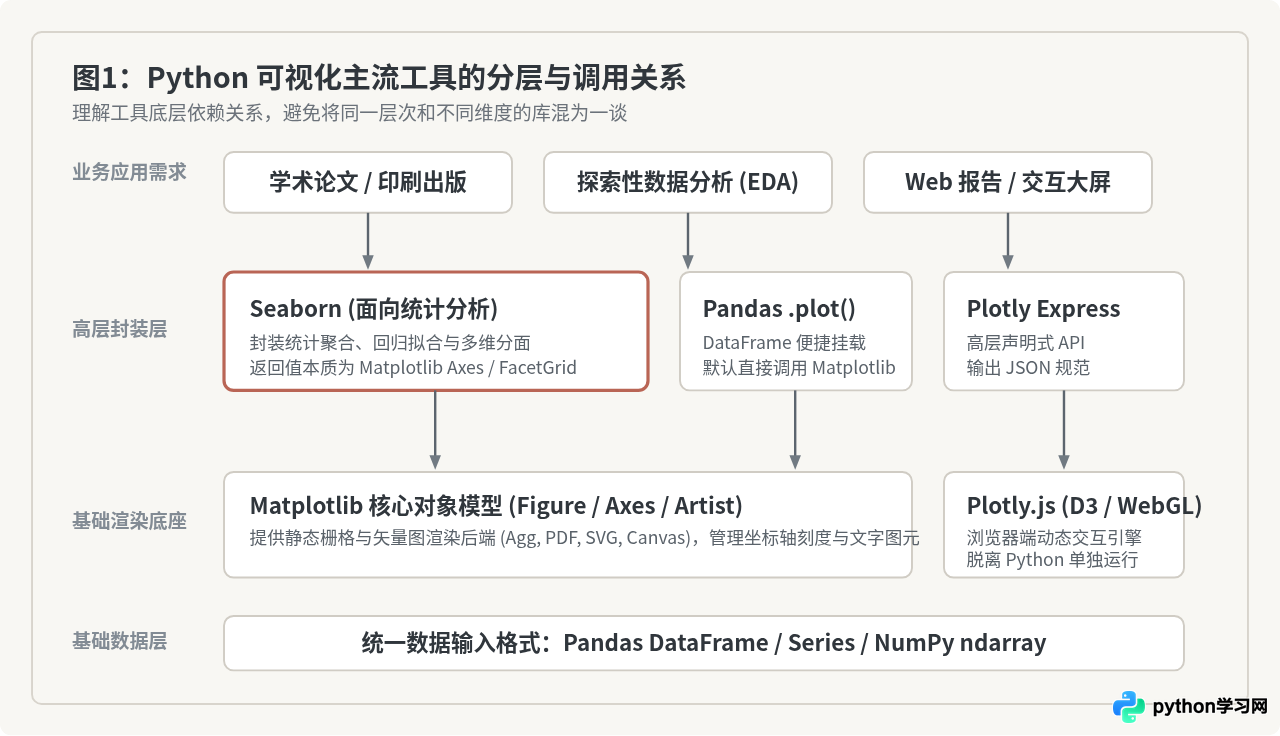The height and width of the screenshot is (736, 1280).
Task: Click the 业务应用需求 row label
Action: click(129, 172)
